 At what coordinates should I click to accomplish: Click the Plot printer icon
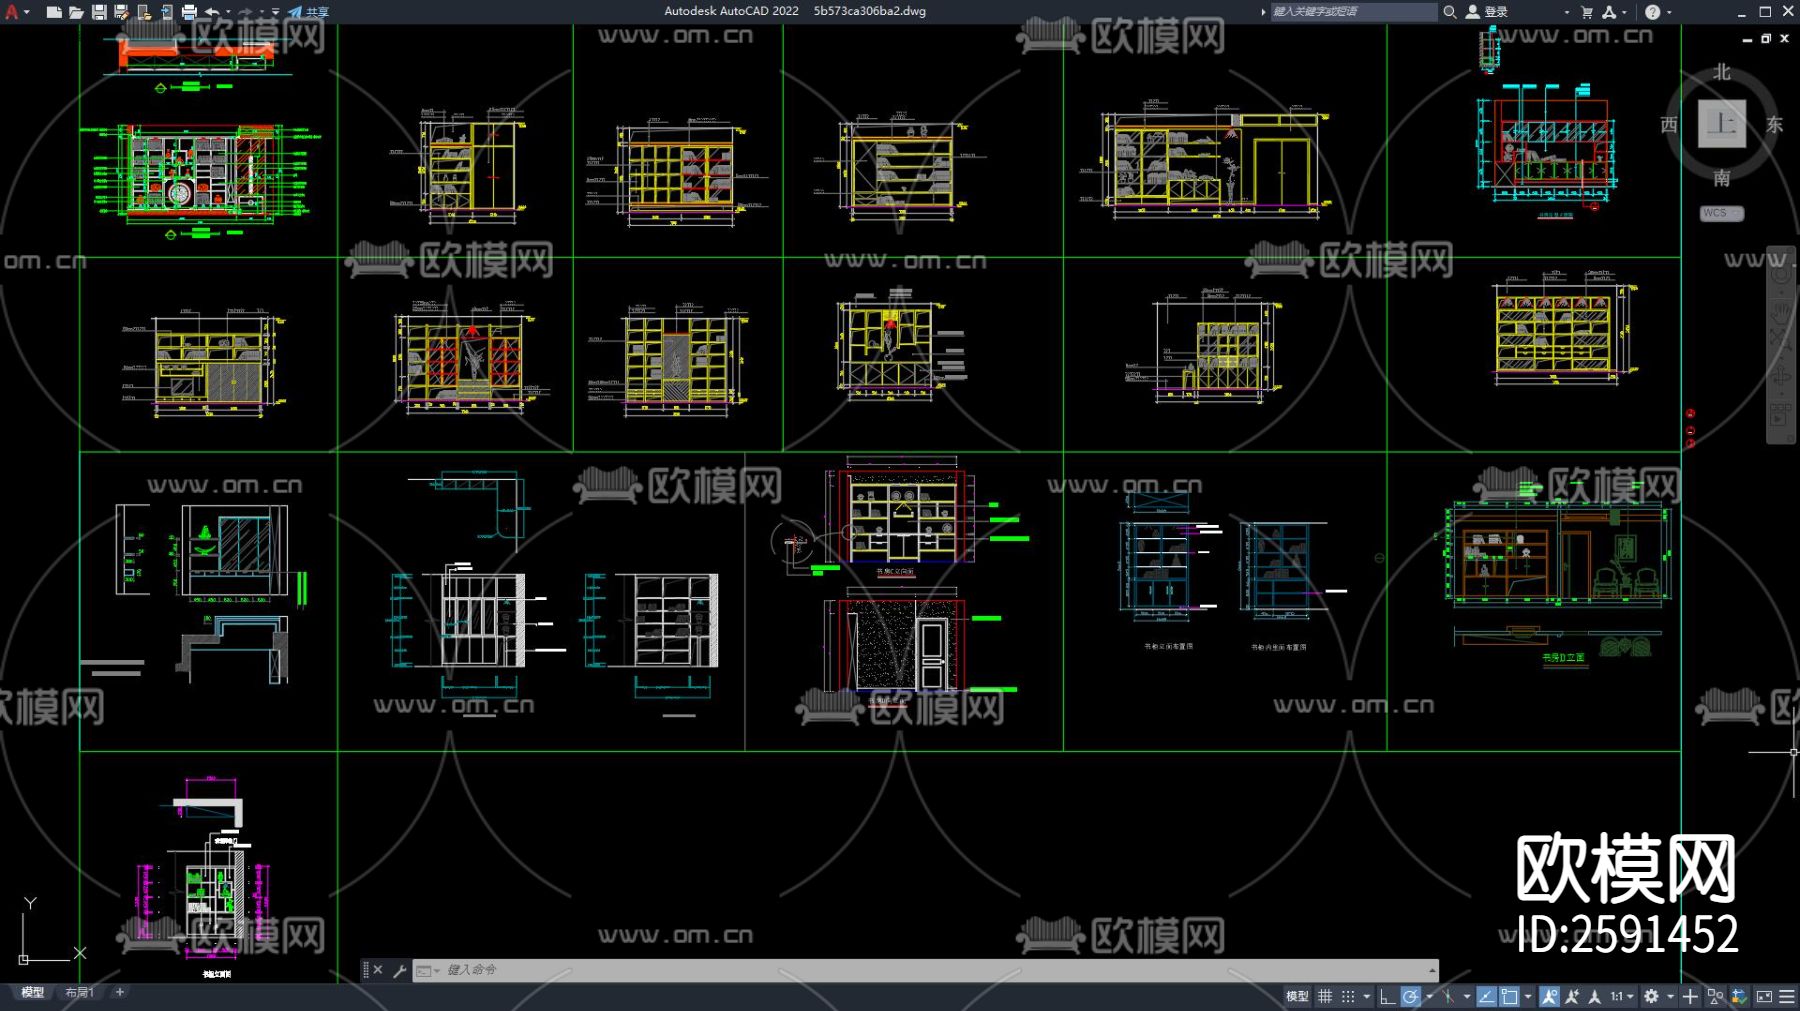189,12
